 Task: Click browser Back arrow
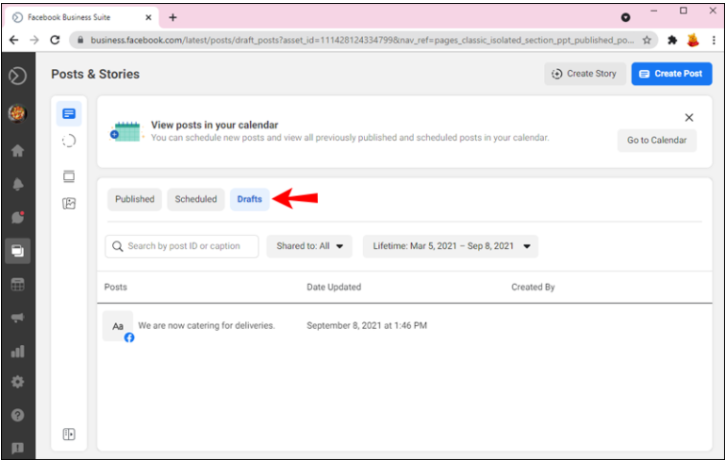(14, 40)
